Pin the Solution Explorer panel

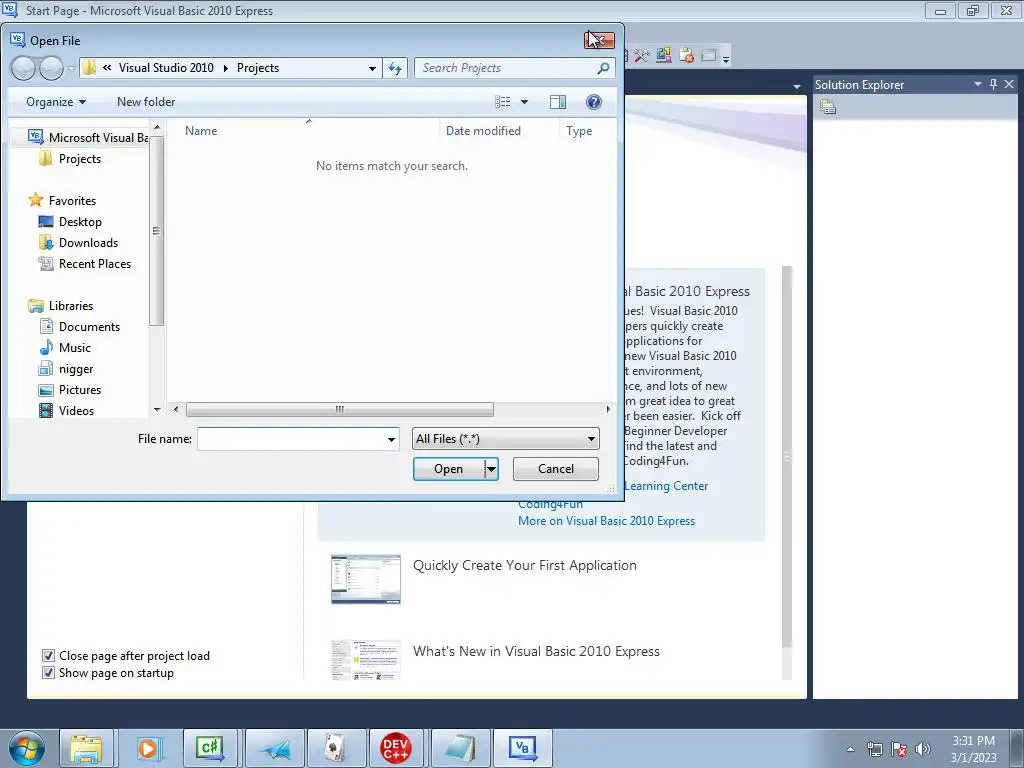point(993,84)
